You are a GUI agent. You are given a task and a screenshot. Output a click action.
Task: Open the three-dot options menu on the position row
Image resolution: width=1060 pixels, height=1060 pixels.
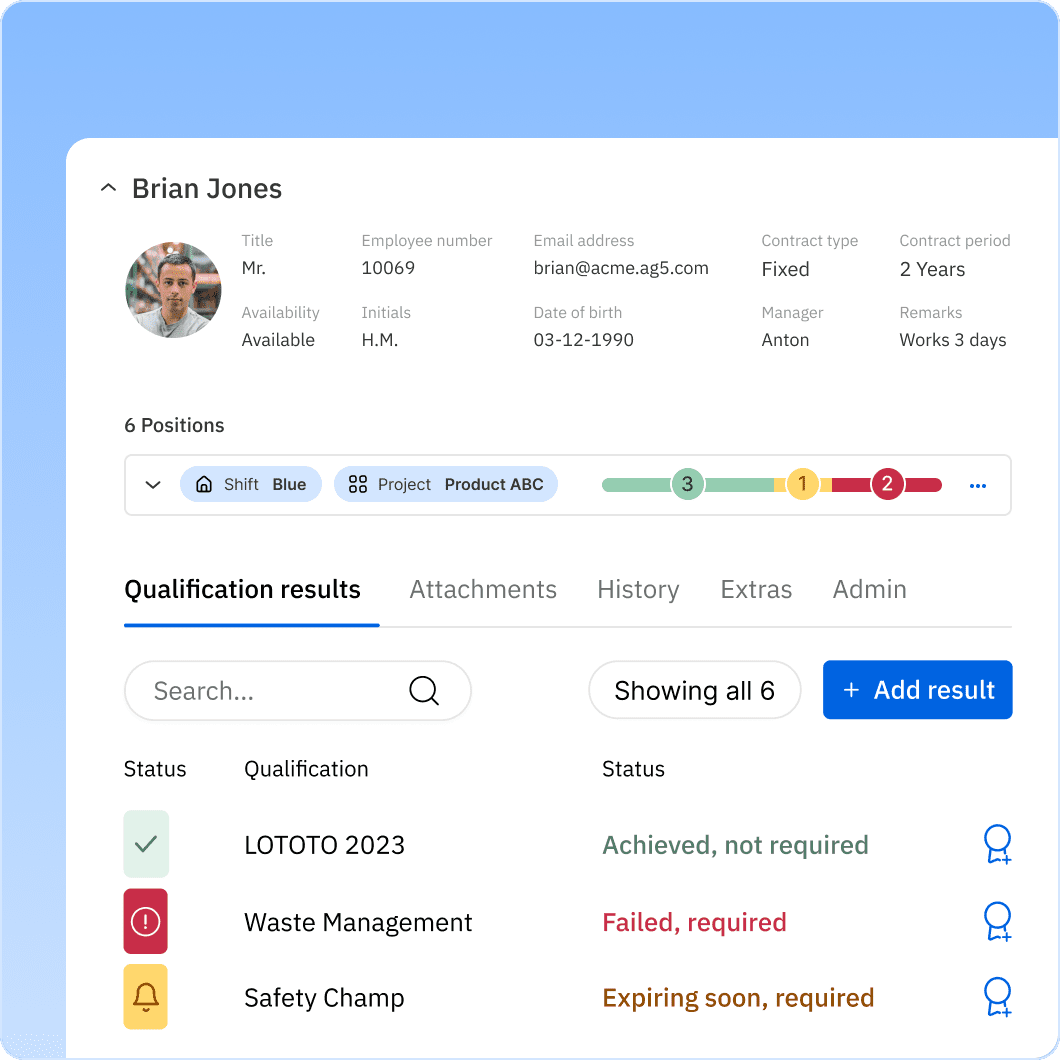[x=977, y=484]
